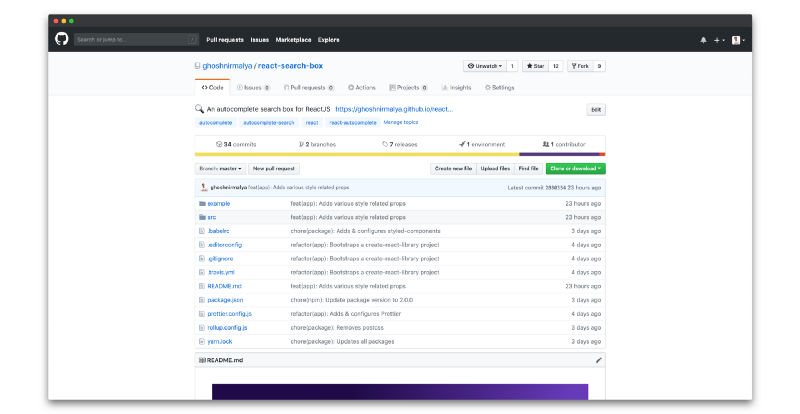Click the commit author avatar
This screenshot has height=414, width=800.
click(203, 187)
